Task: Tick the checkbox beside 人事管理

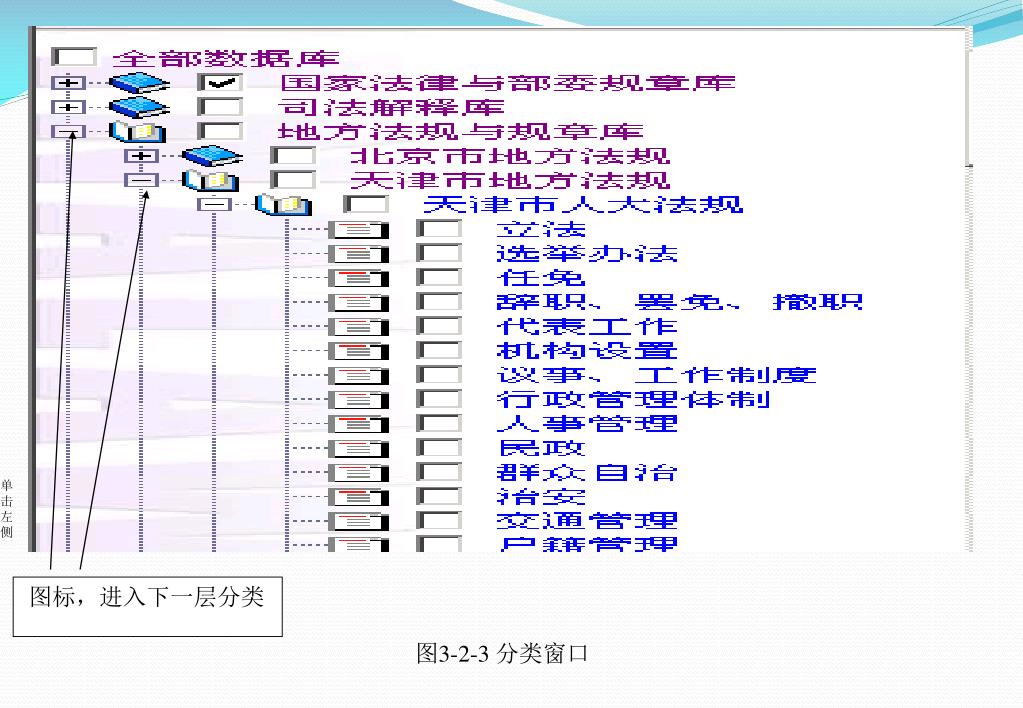Action: tap(439, 423)
